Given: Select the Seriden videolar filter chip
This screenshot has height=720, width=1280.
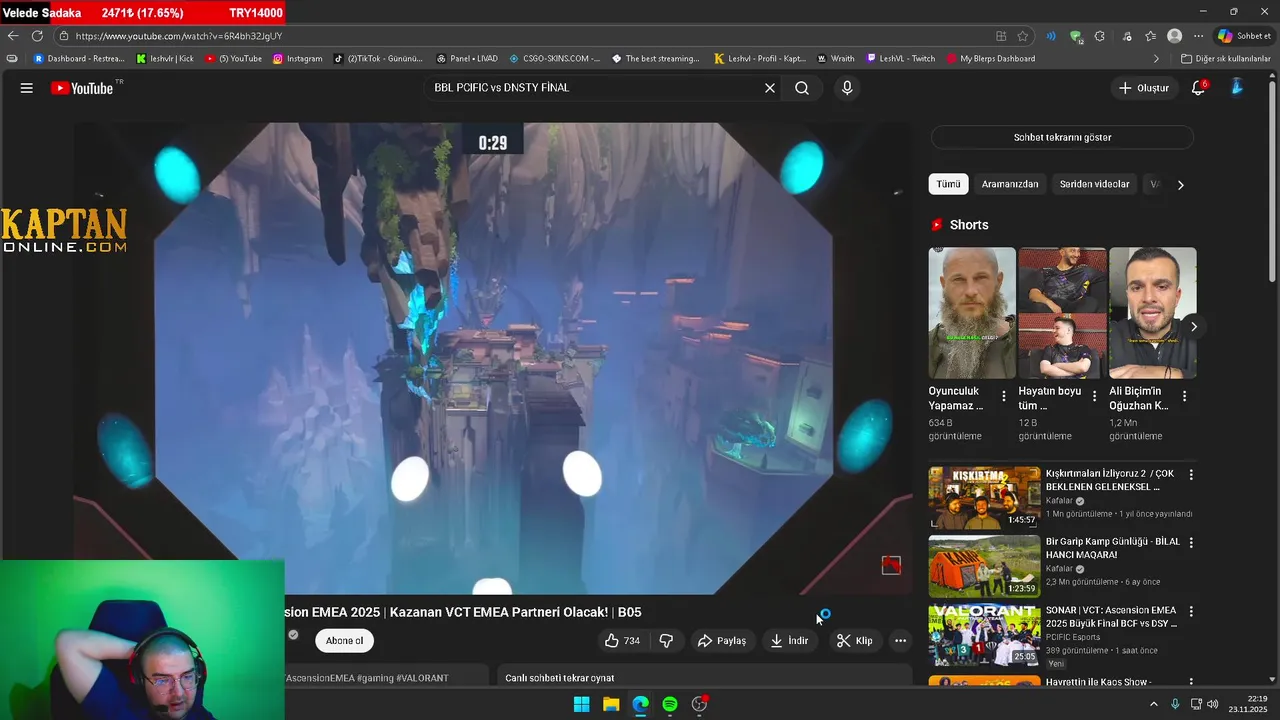Looking at the screenshot, I should 1094,184.
